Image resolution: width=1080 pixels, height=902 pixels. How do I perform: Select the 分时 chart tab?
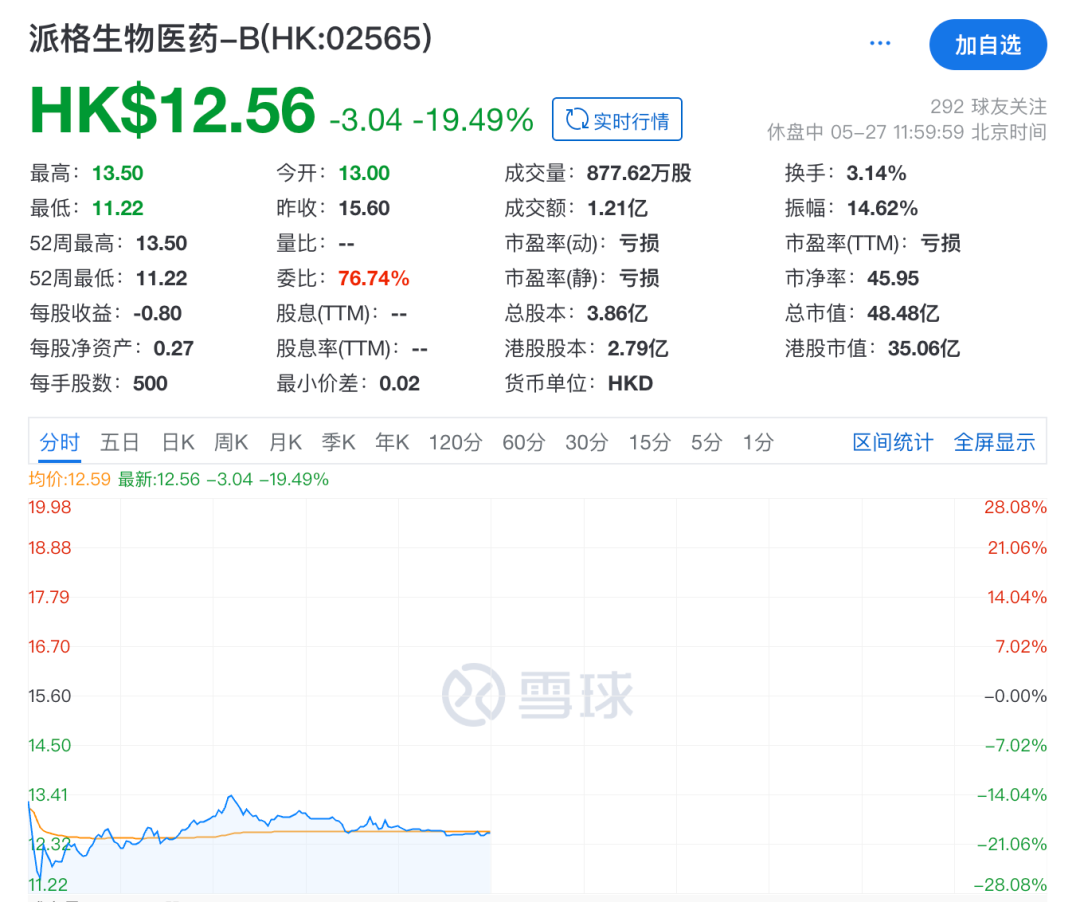59,442
